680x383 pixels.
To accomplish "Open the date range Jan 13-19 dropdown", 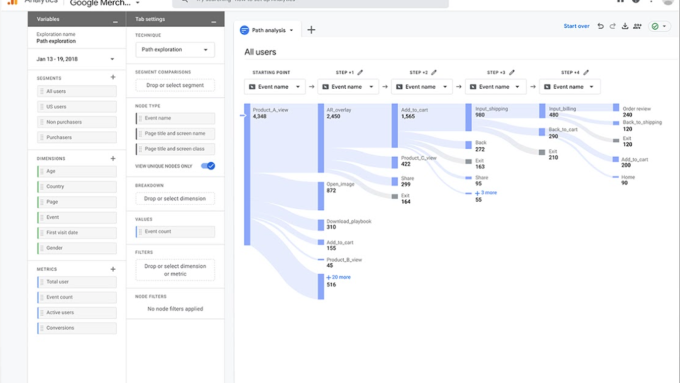I will pyautogui.click(x=75, y=59).
